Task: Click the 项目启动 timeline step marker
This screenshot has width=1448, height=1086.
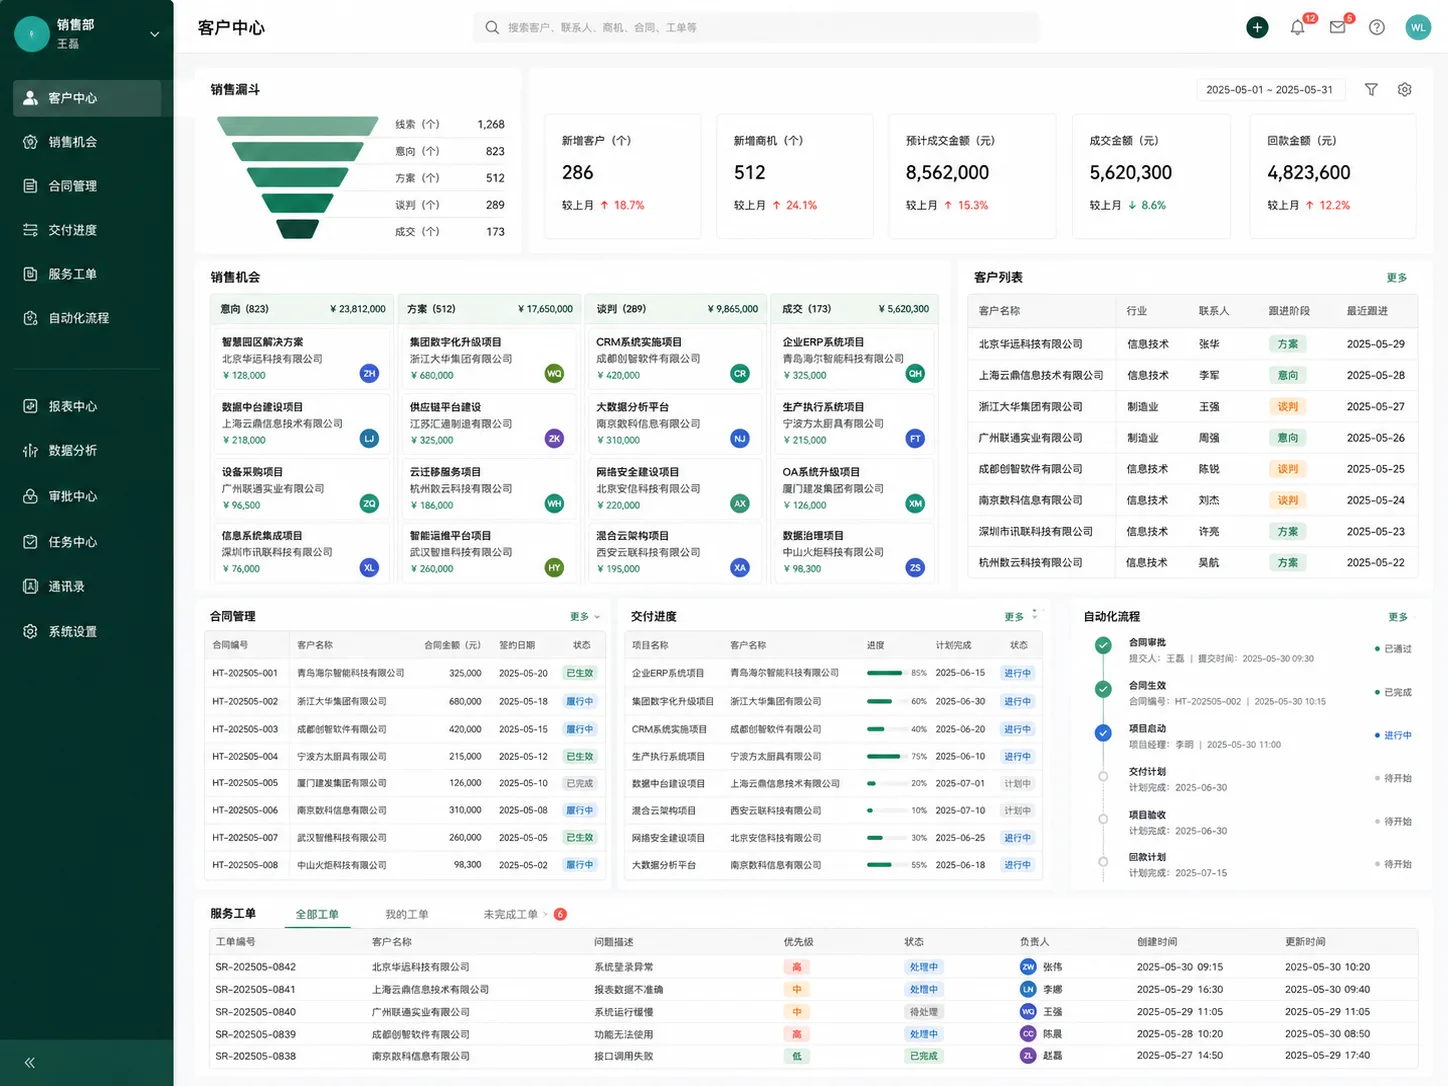Action: pyautogui.click(x=1103, y=733)
